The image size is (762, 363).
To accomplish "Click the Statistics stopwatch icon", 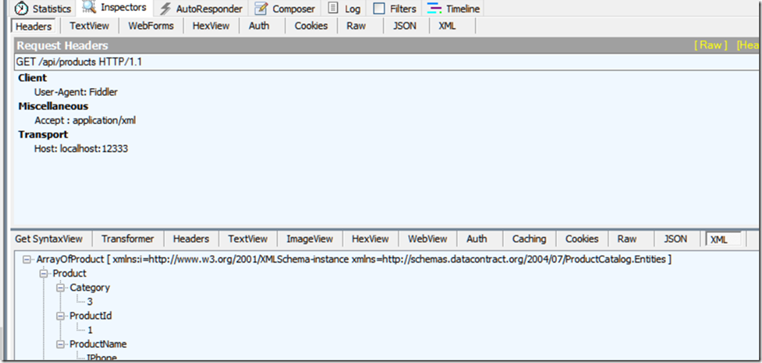I will click(x=22, y=8).
